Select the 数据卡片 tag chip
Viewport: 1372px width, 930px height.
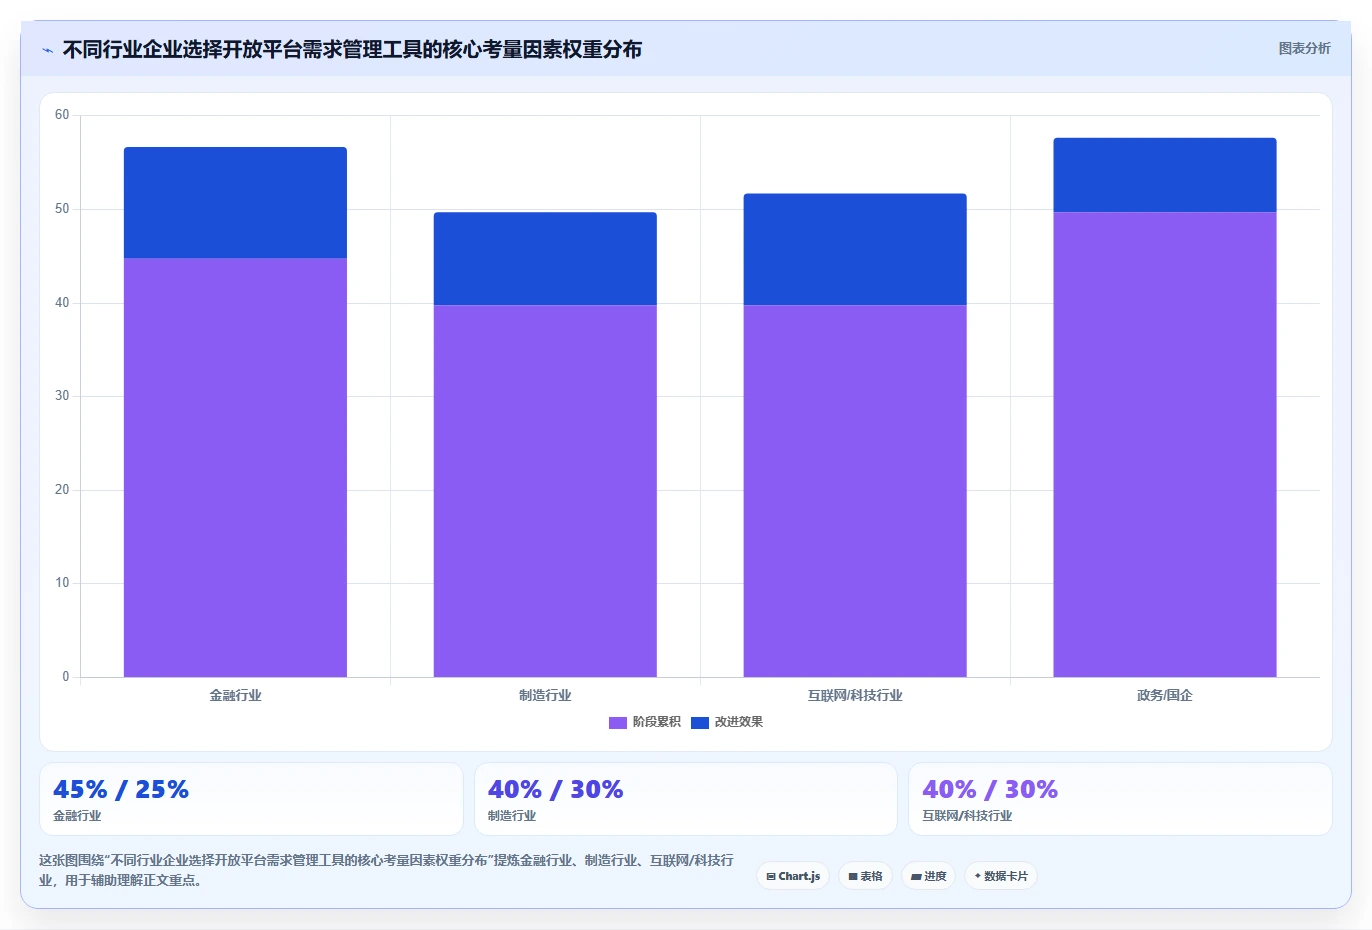(x=1001, y=876)
